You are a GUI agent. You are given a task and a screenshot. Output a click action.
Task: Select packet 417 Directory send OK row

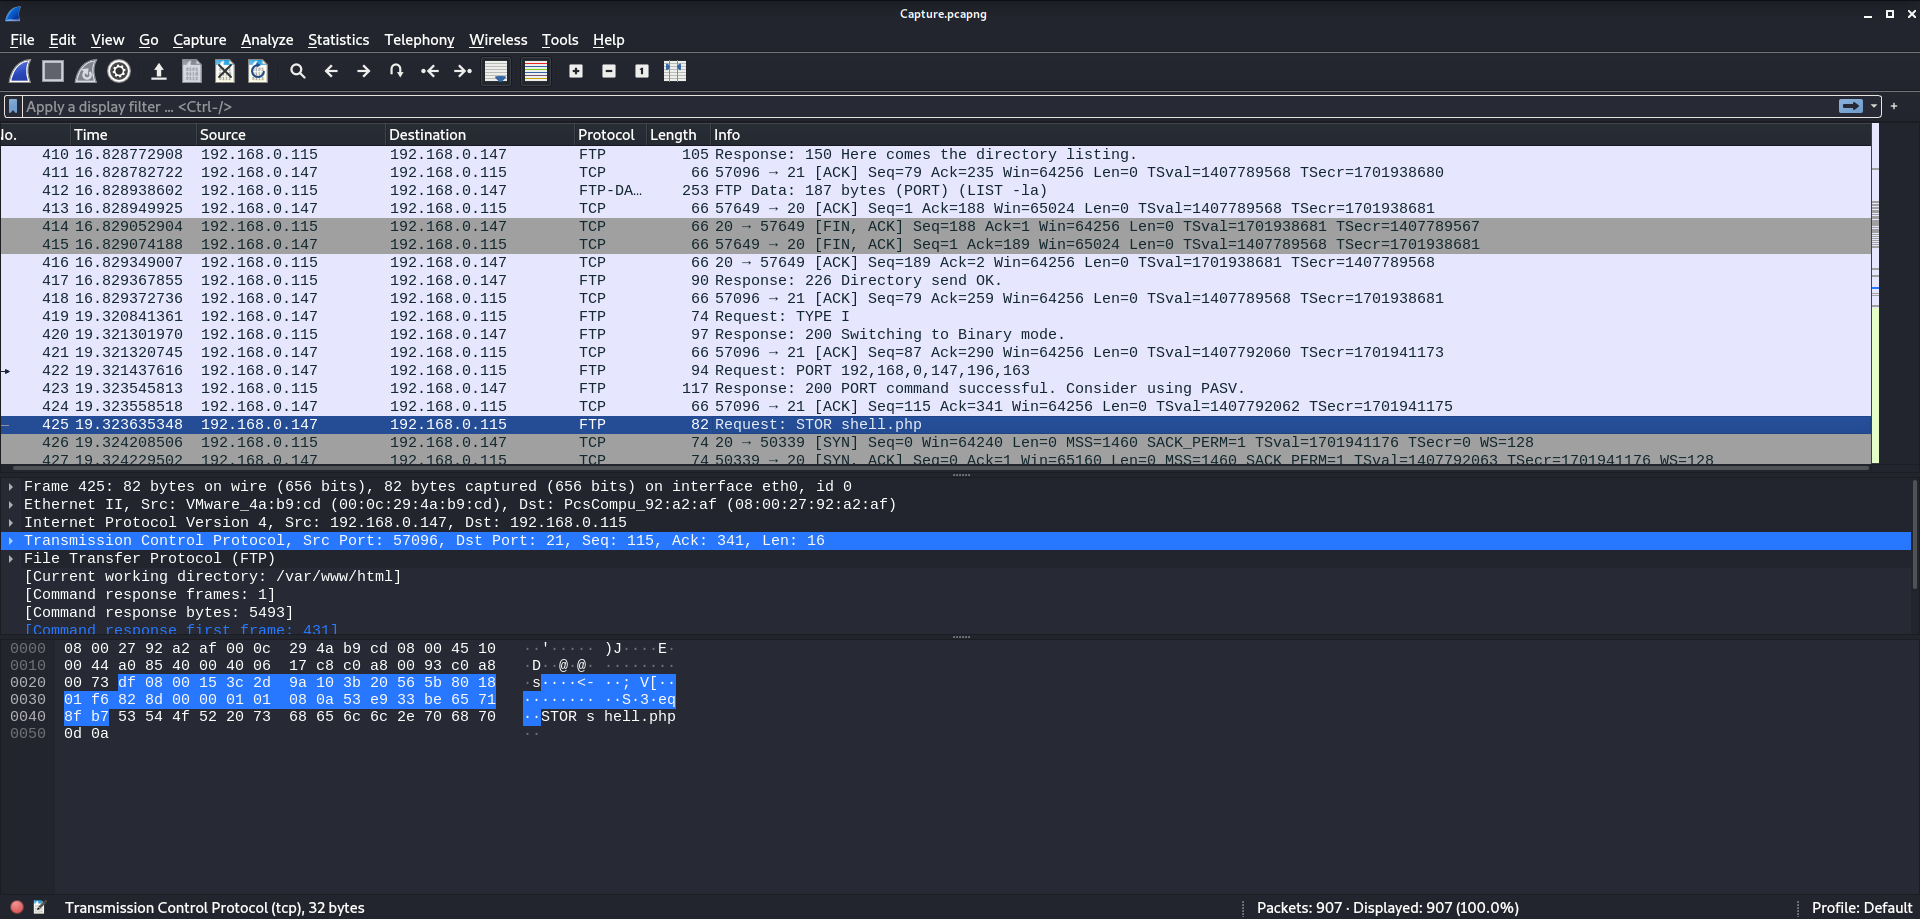(x=935, y=280)
